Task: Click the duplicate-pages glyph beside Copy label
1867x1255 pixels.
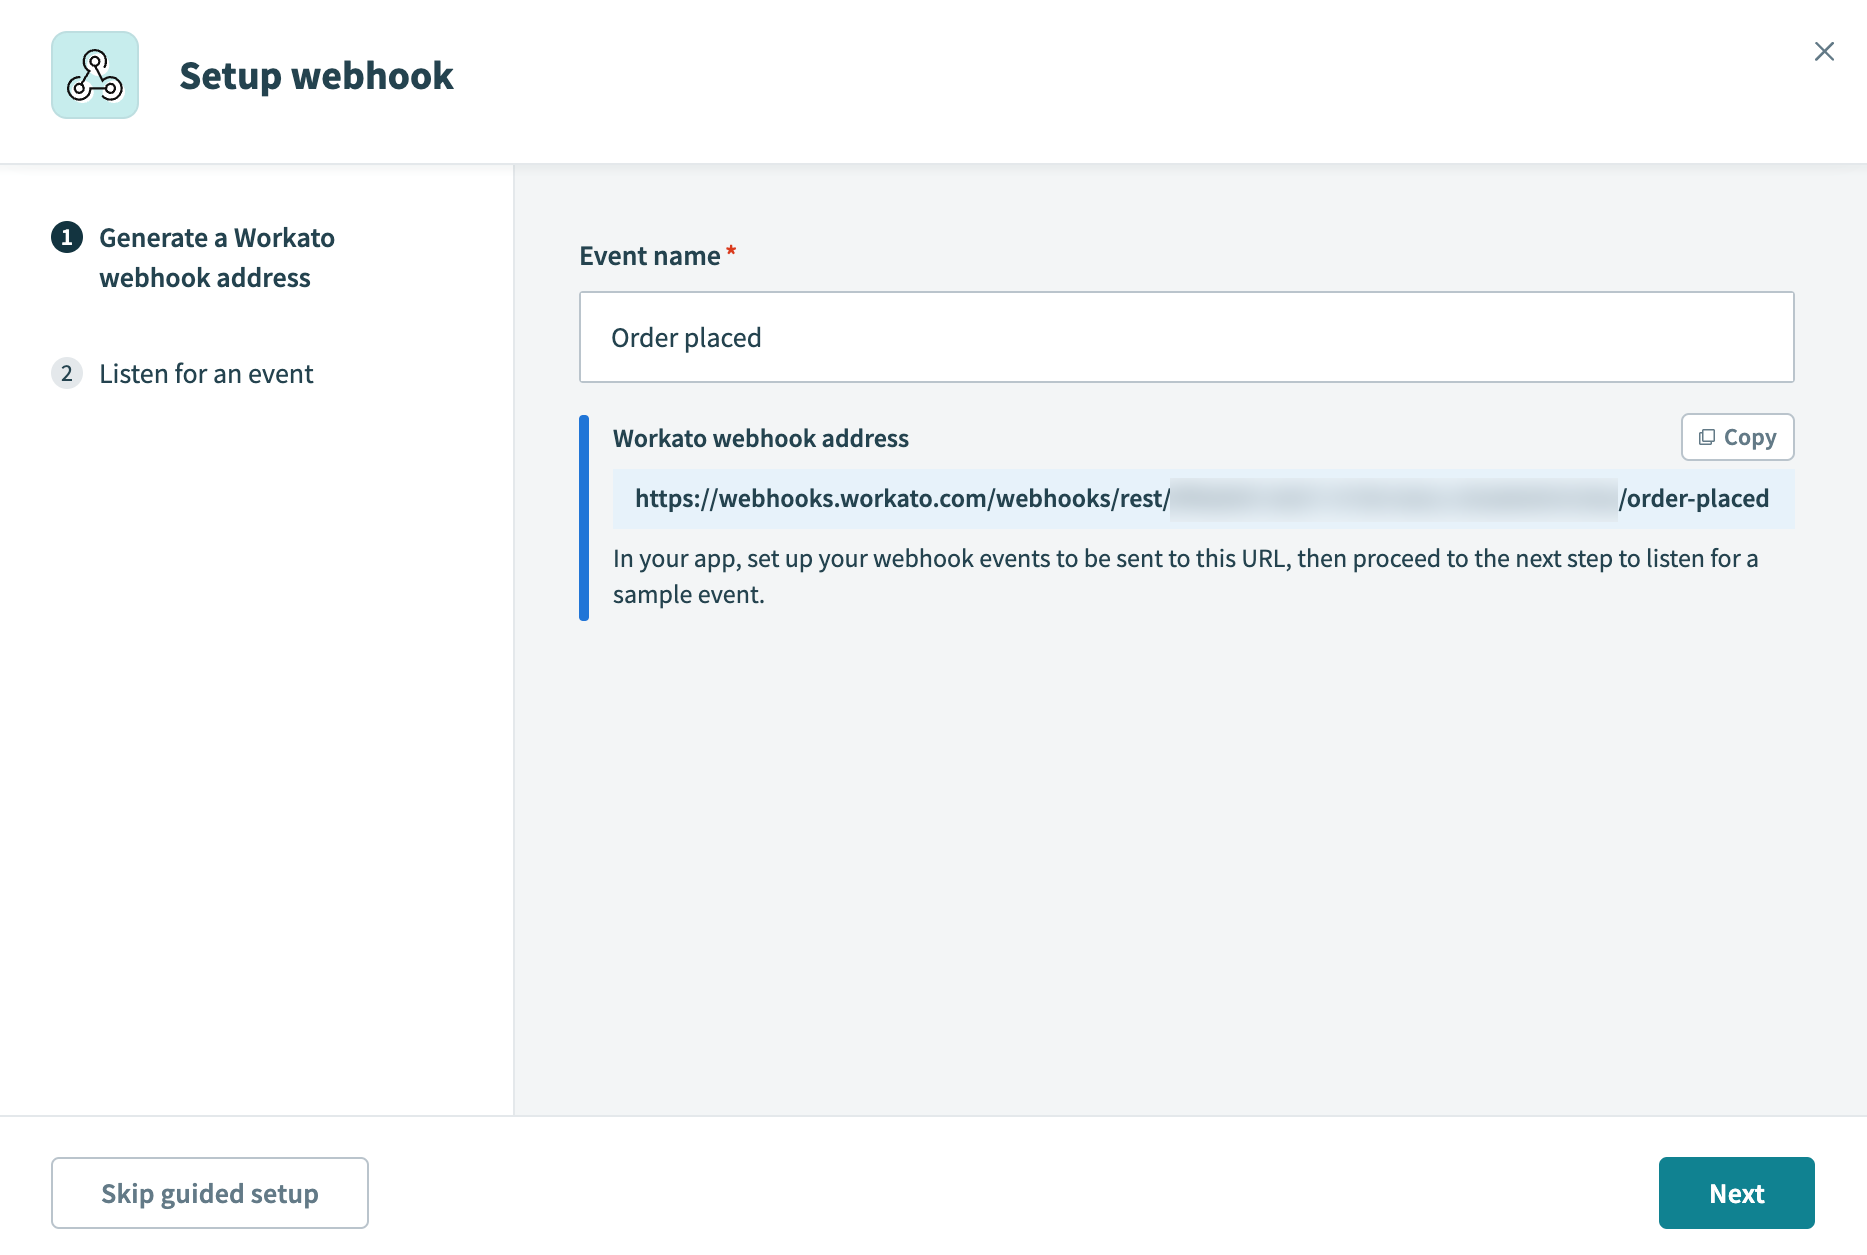Action: pyautogui.click(x=1708, y=437)
